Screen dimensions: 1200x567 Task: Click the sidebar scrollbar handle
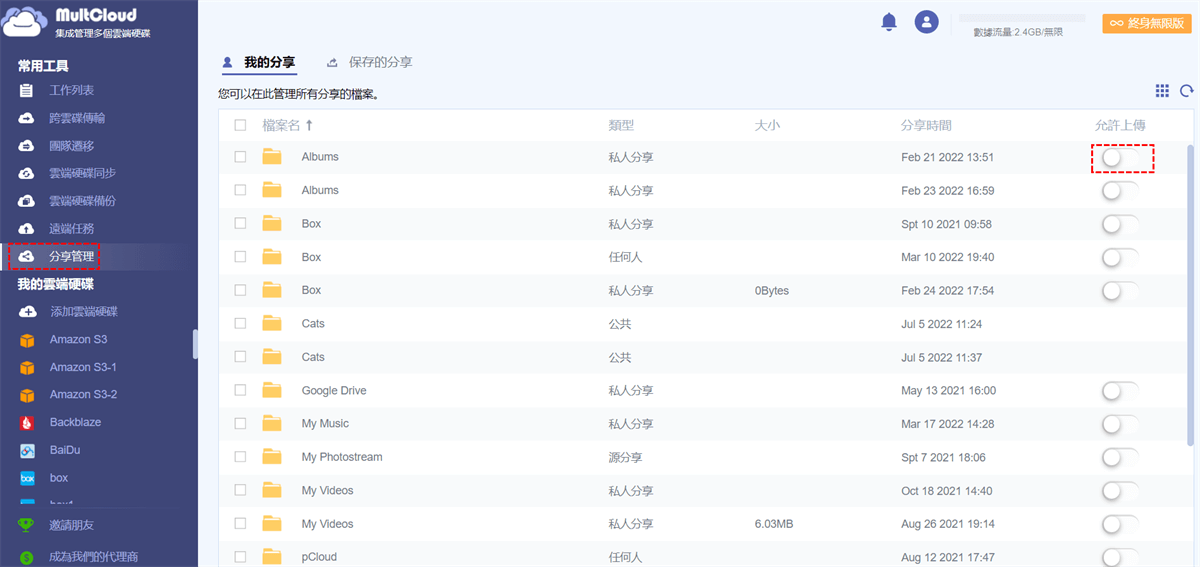coord(195,343)
